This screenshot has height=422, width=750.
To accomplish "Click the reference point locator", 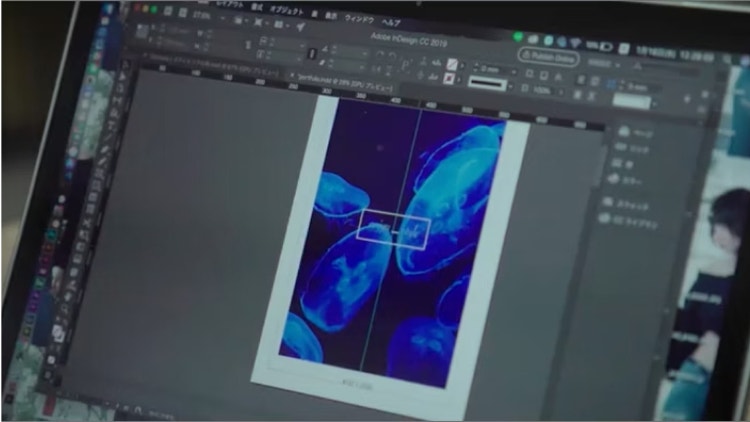I will pyautogui.click(x=142, y=32).
